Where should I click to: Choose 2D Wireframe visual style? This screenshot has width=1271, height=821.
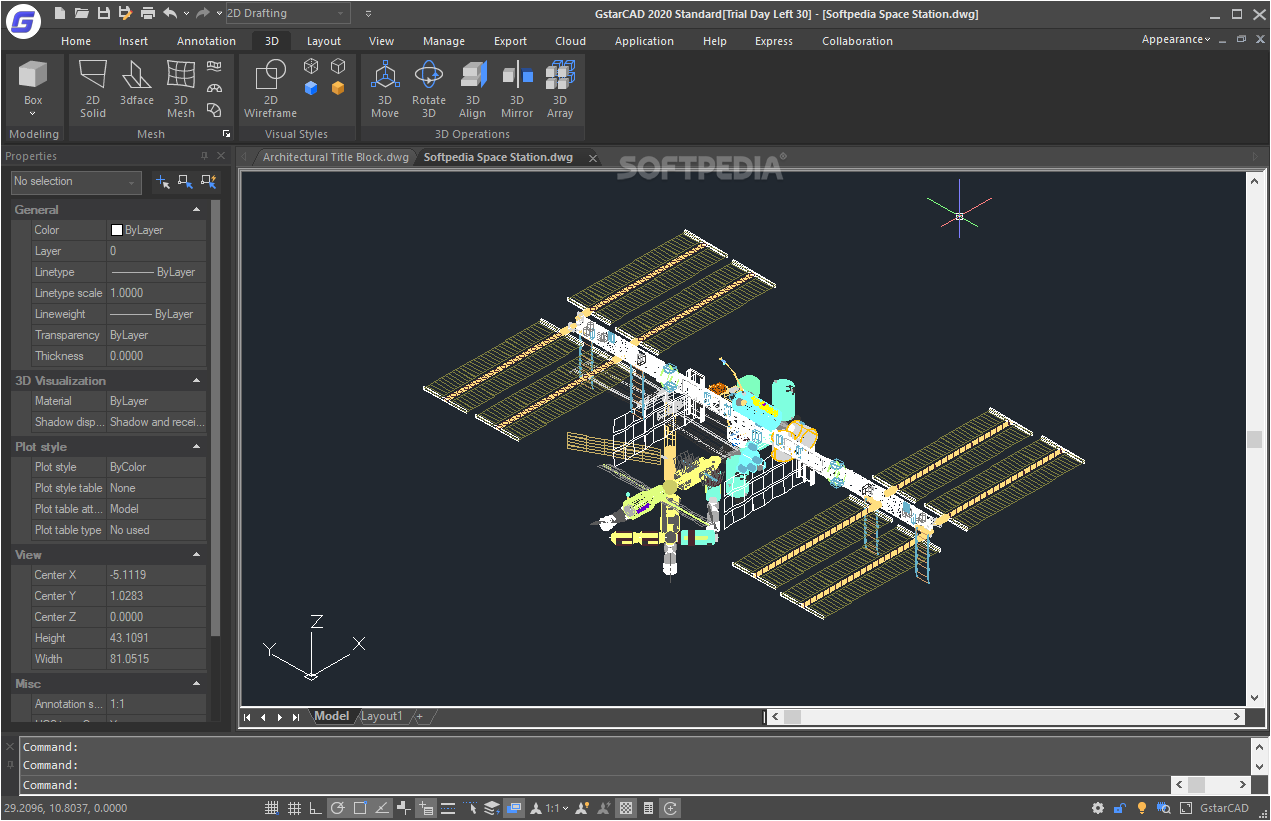pyautogui.click(x=270, y=88)
